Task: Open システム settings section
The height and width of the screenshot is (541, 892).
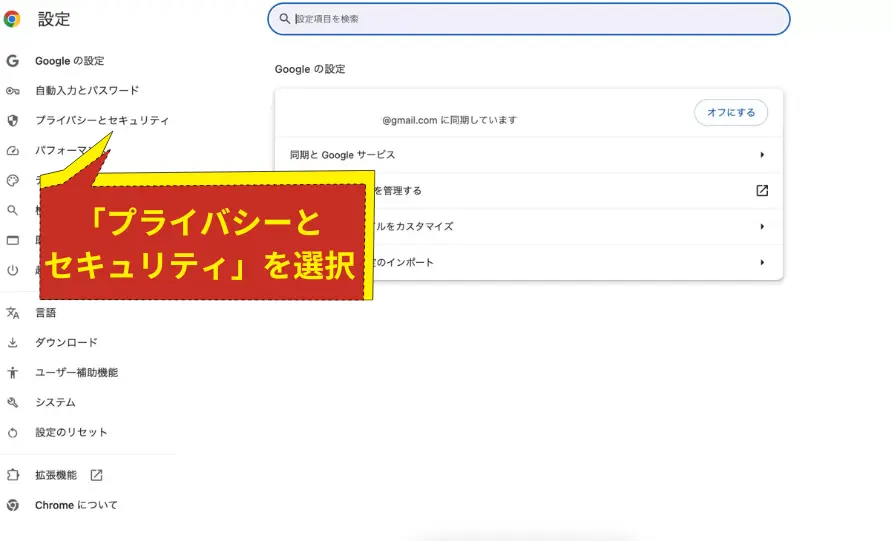Action: coord(55,403)
